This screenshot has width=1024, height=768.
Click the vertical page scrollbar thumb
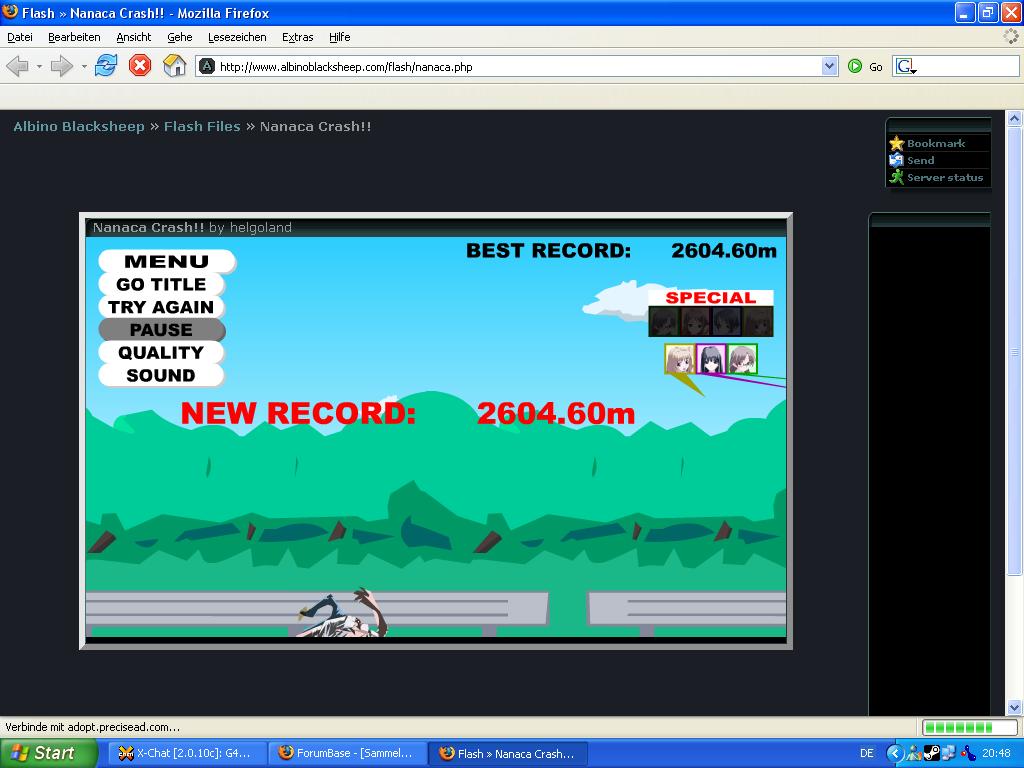pyautogui.click(x=1014, y=351)
